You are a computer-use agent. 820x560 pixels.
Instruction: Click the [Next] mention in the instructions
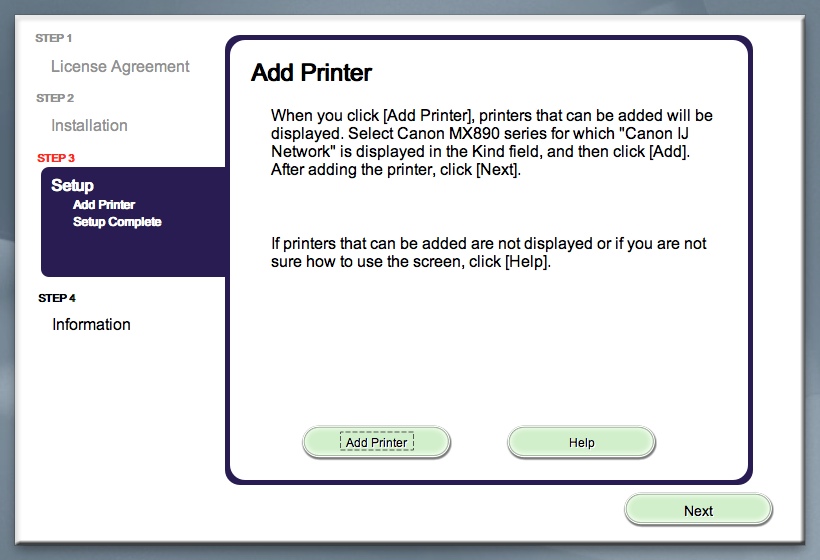coord(497,170)
